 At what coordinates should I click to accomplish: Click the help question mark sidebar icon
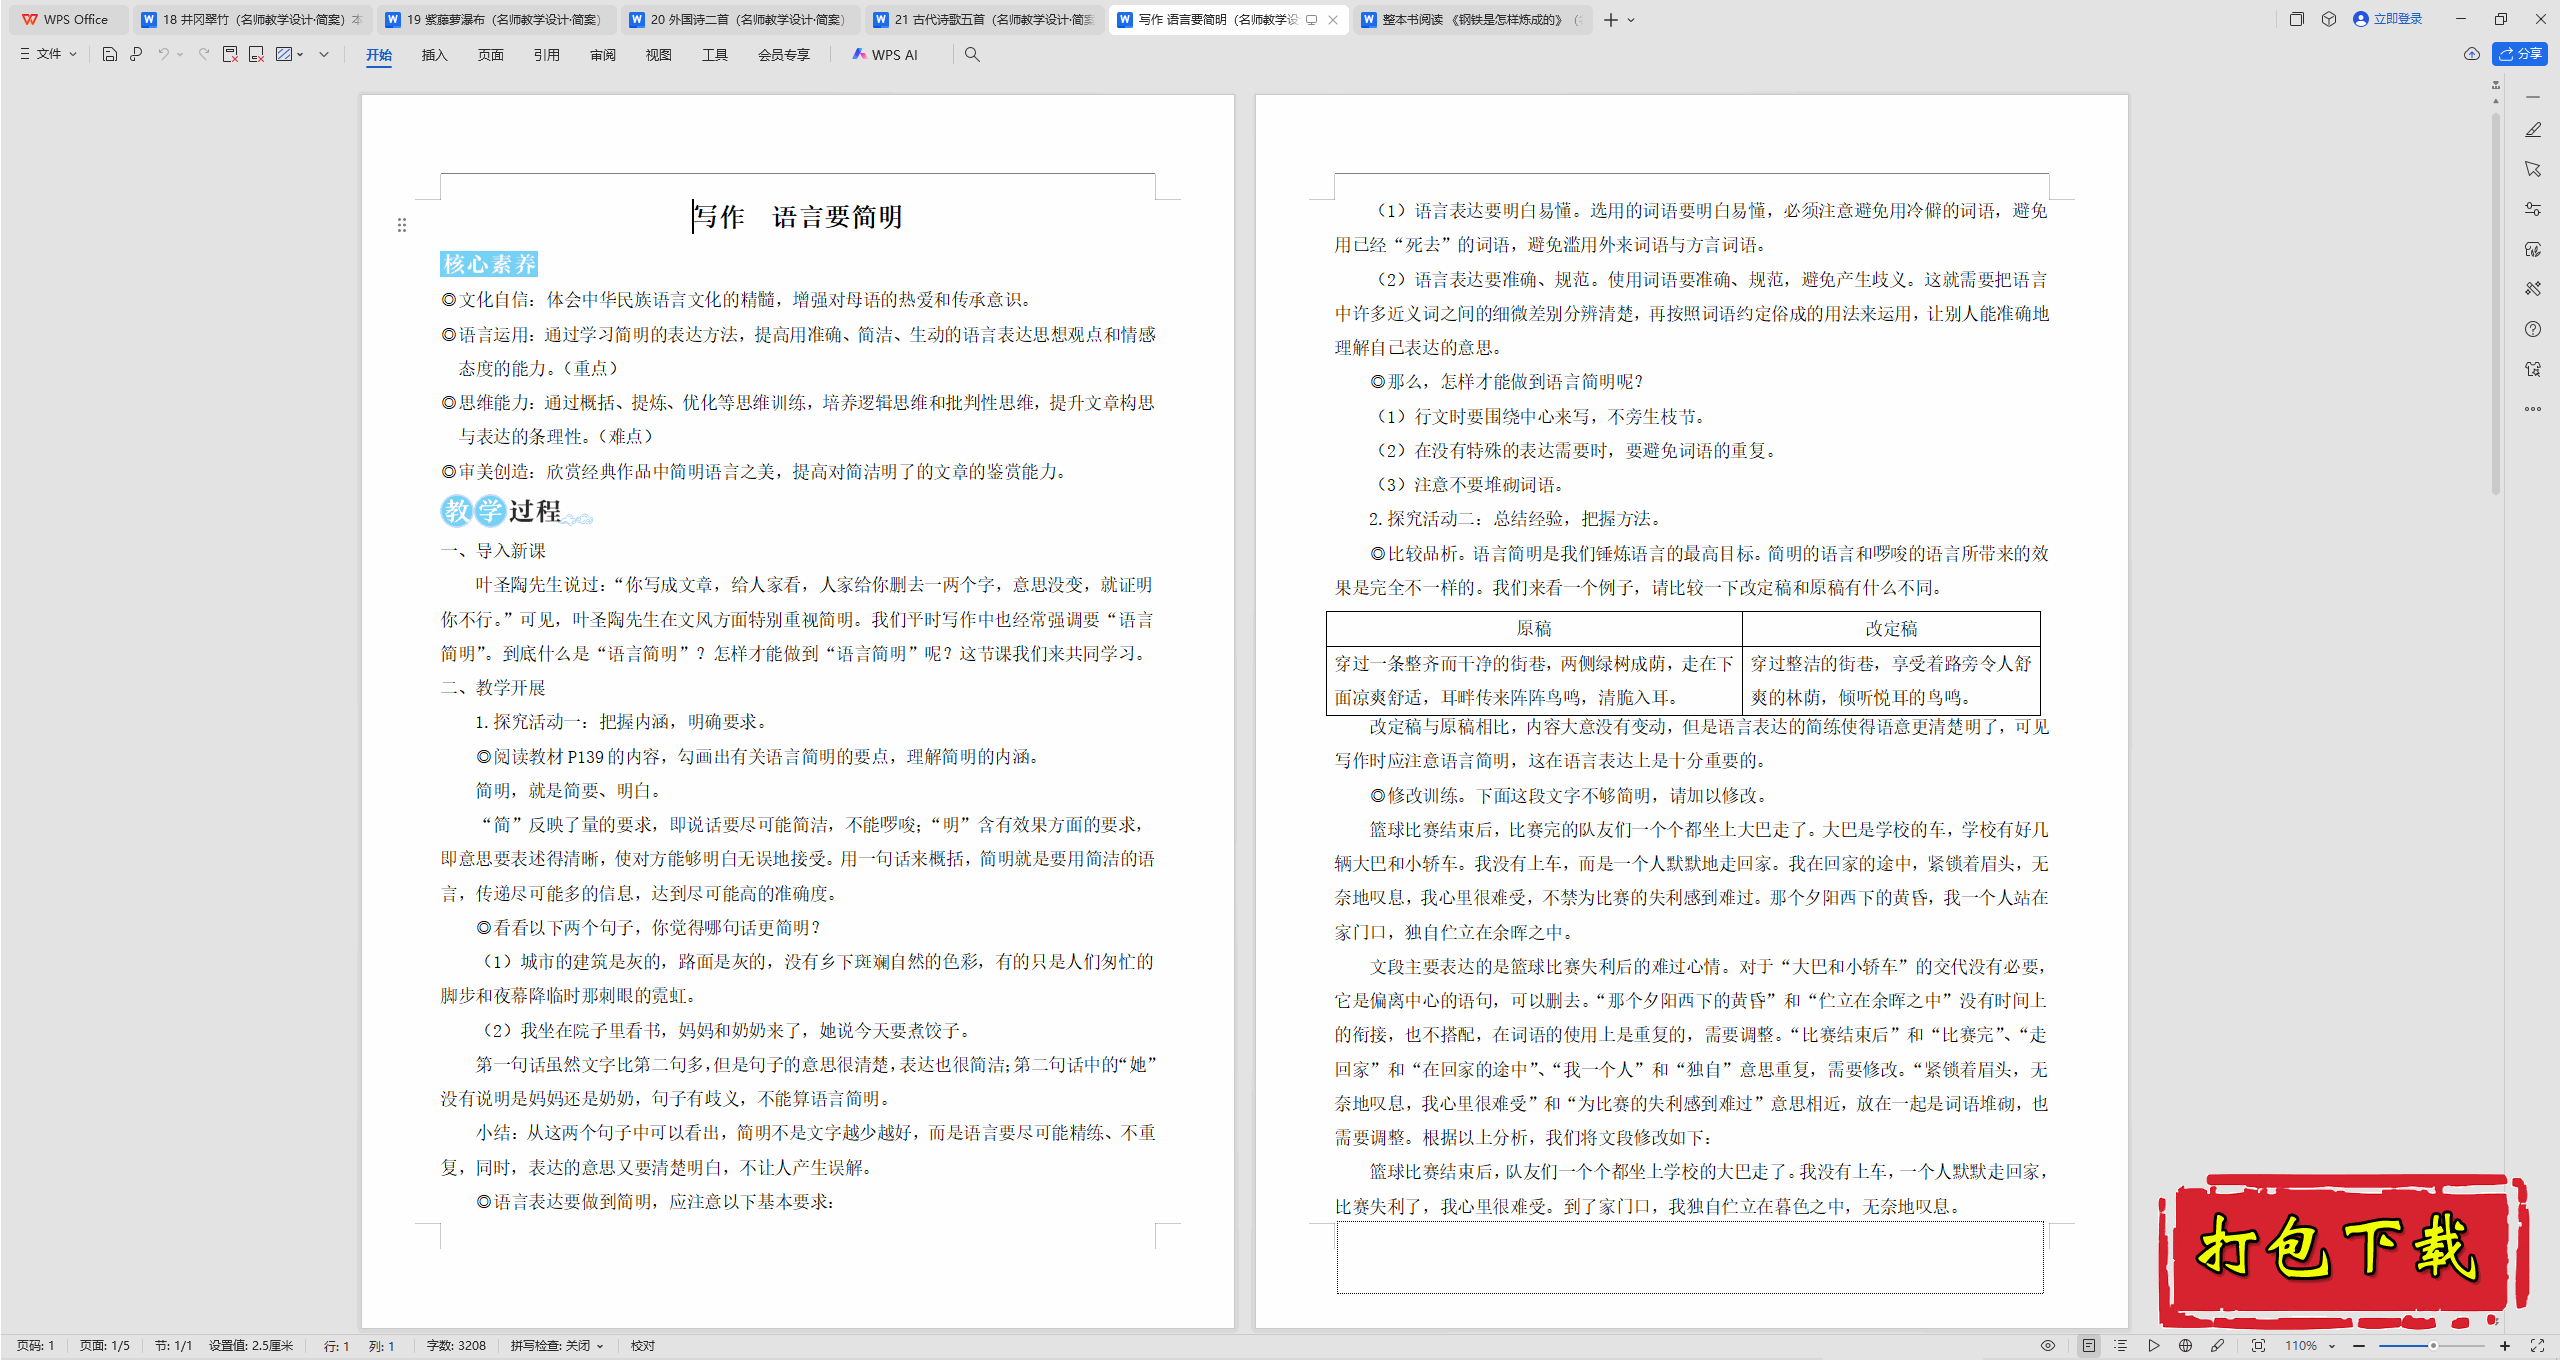2532,329
